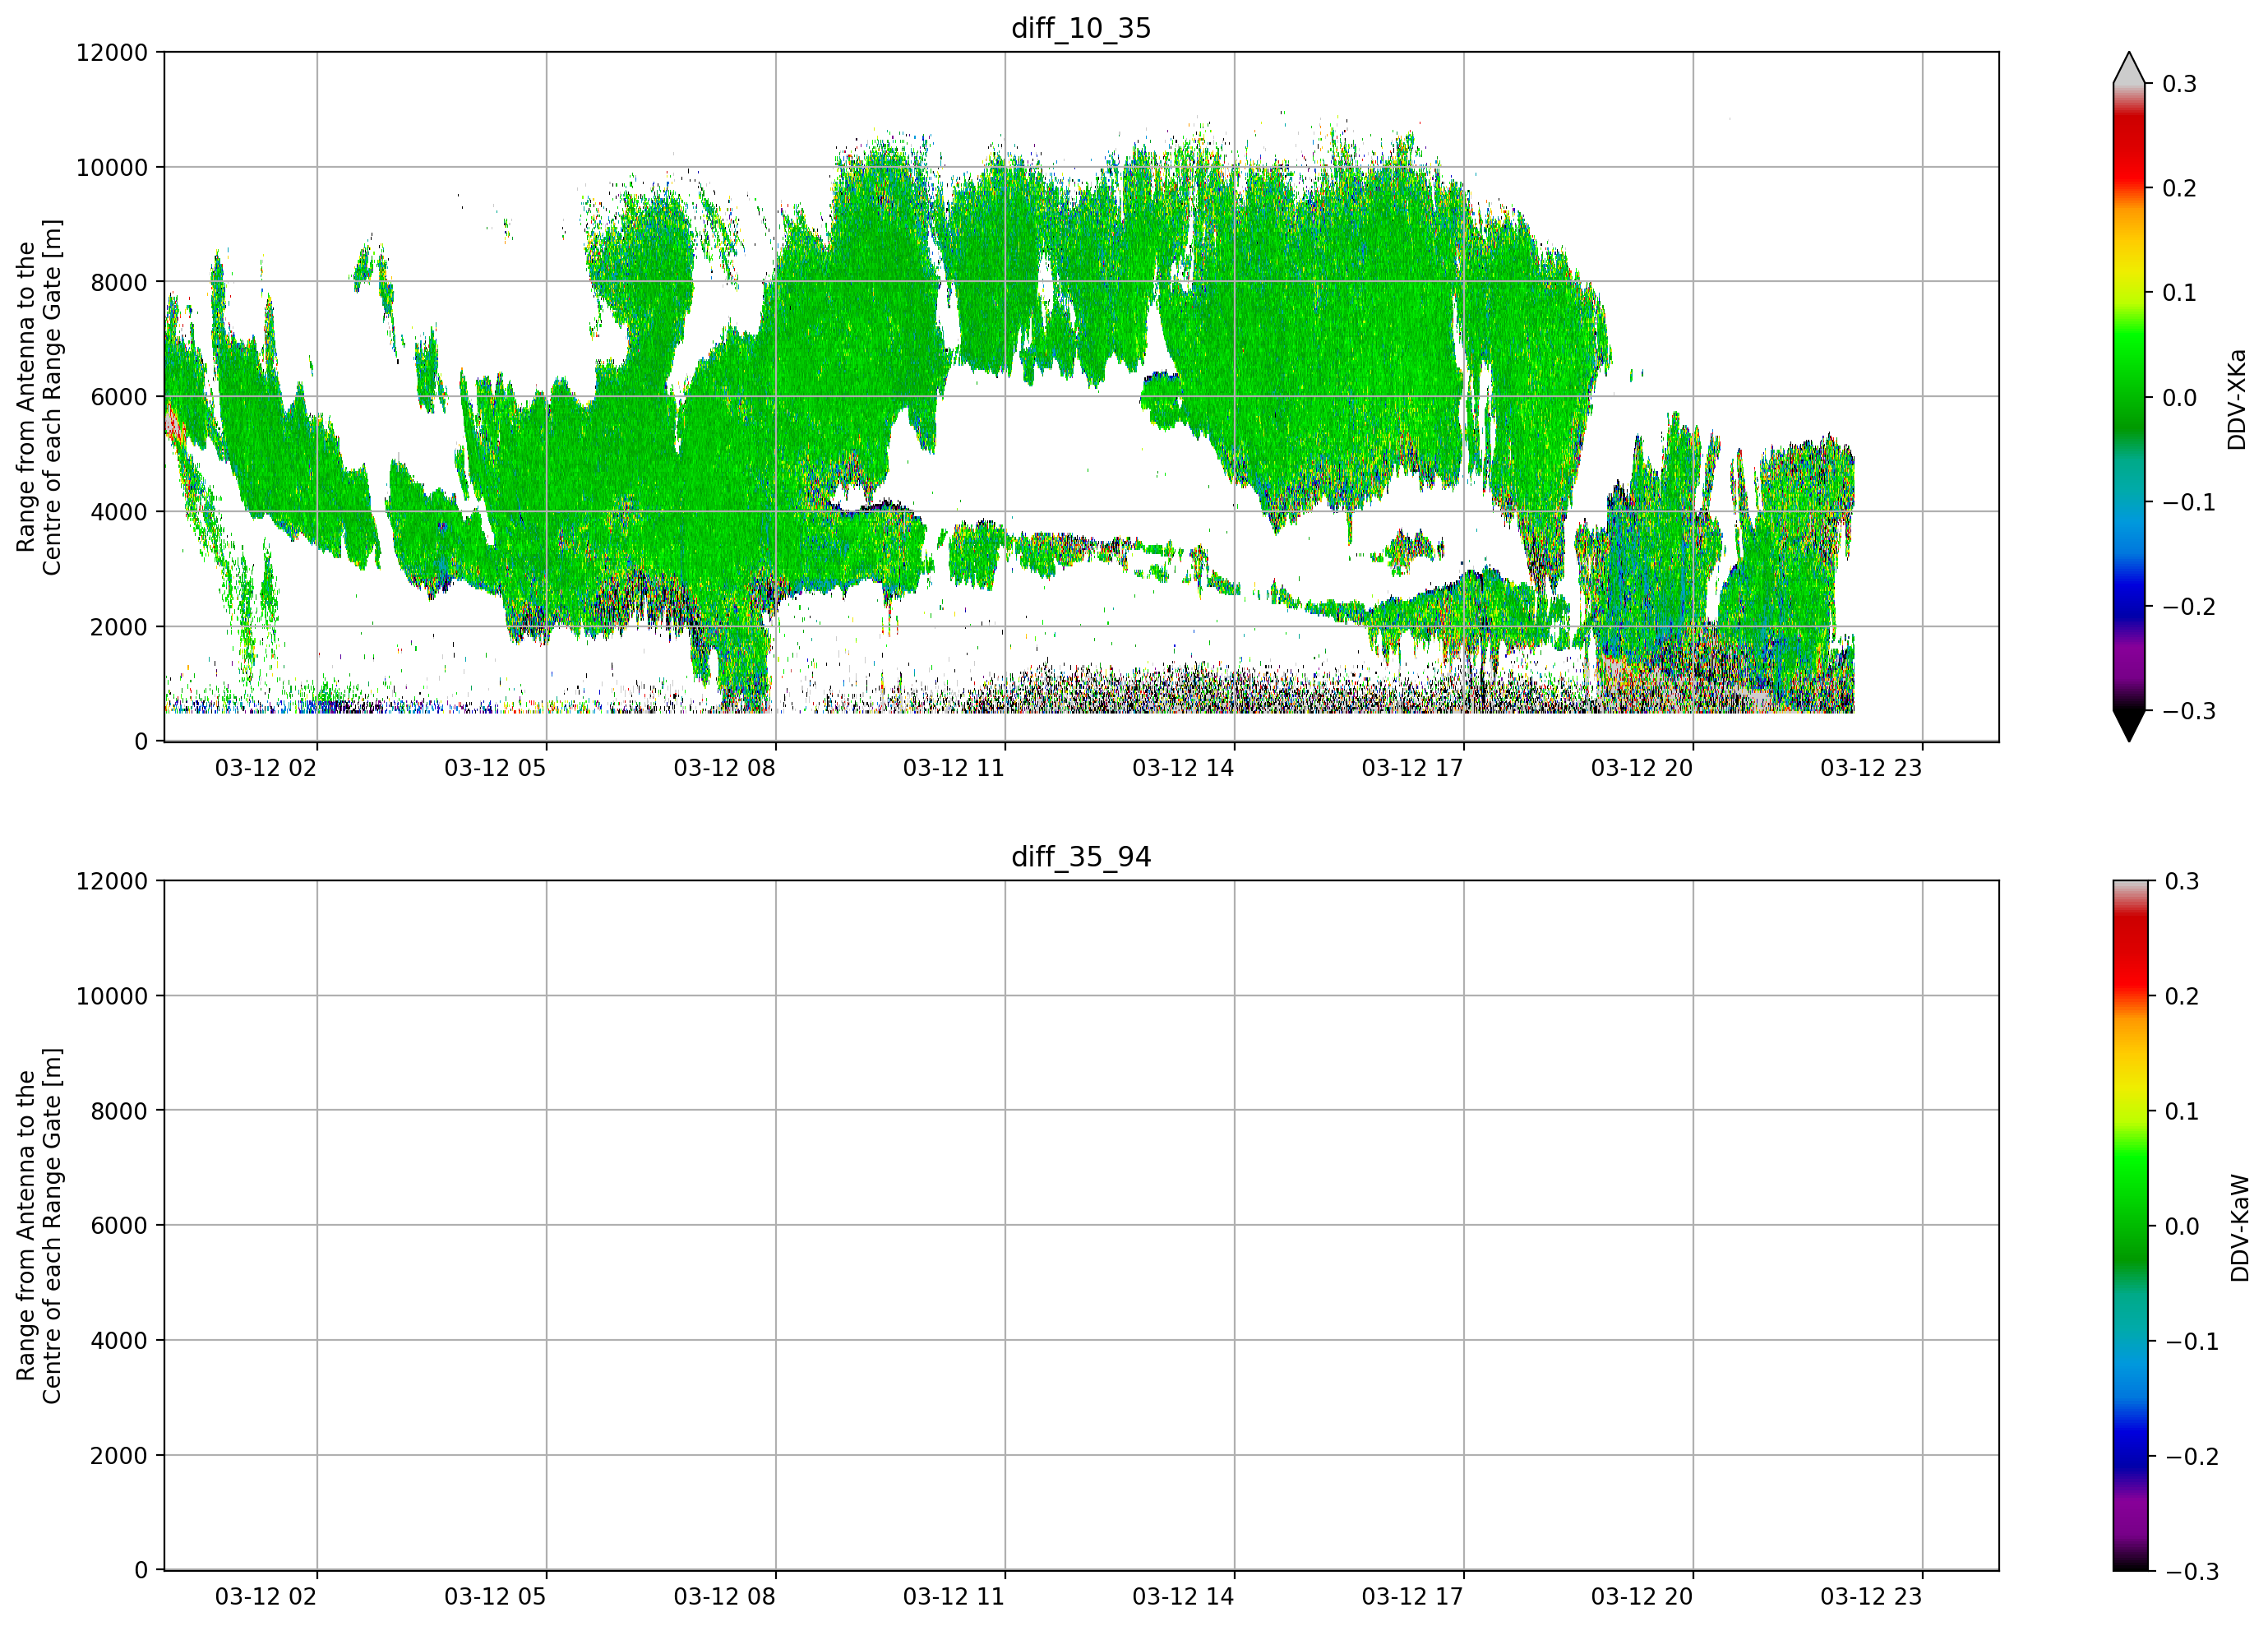This screenshot has width=2268, height=1626.
Task: Click the diff_35_94 plot title
Action: point(1081,857)
